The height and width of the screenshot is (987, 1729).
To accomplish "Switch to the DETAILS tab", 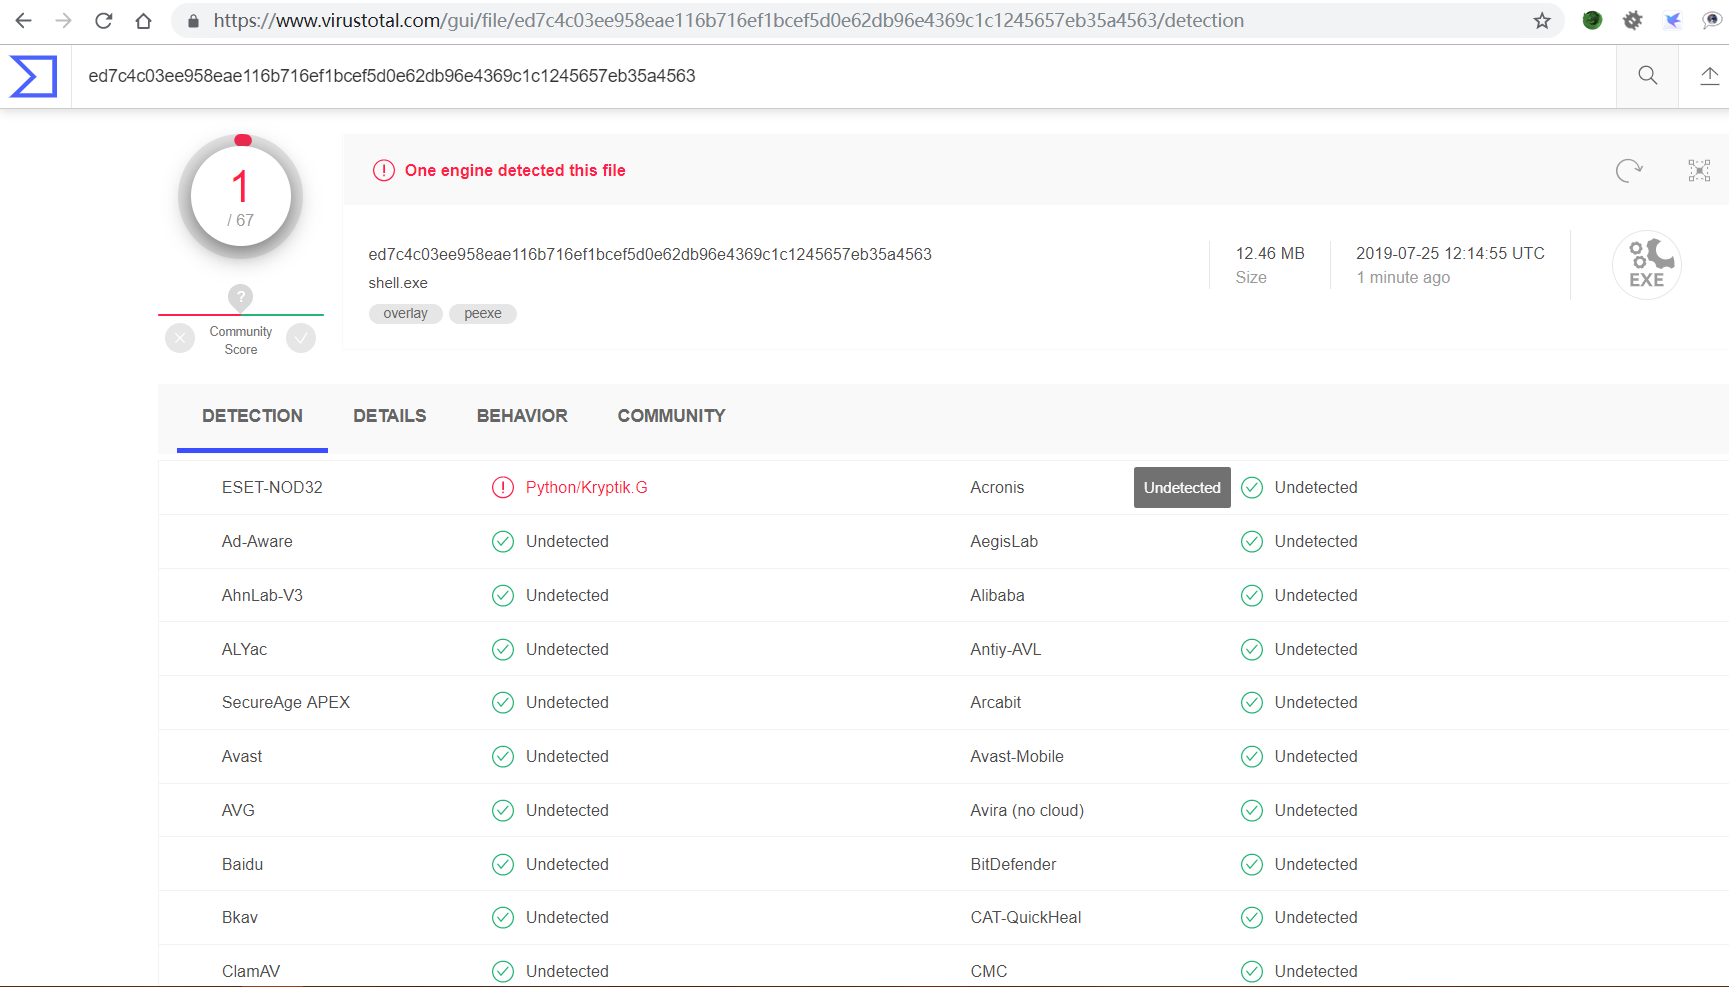I will tap(390, 416).
